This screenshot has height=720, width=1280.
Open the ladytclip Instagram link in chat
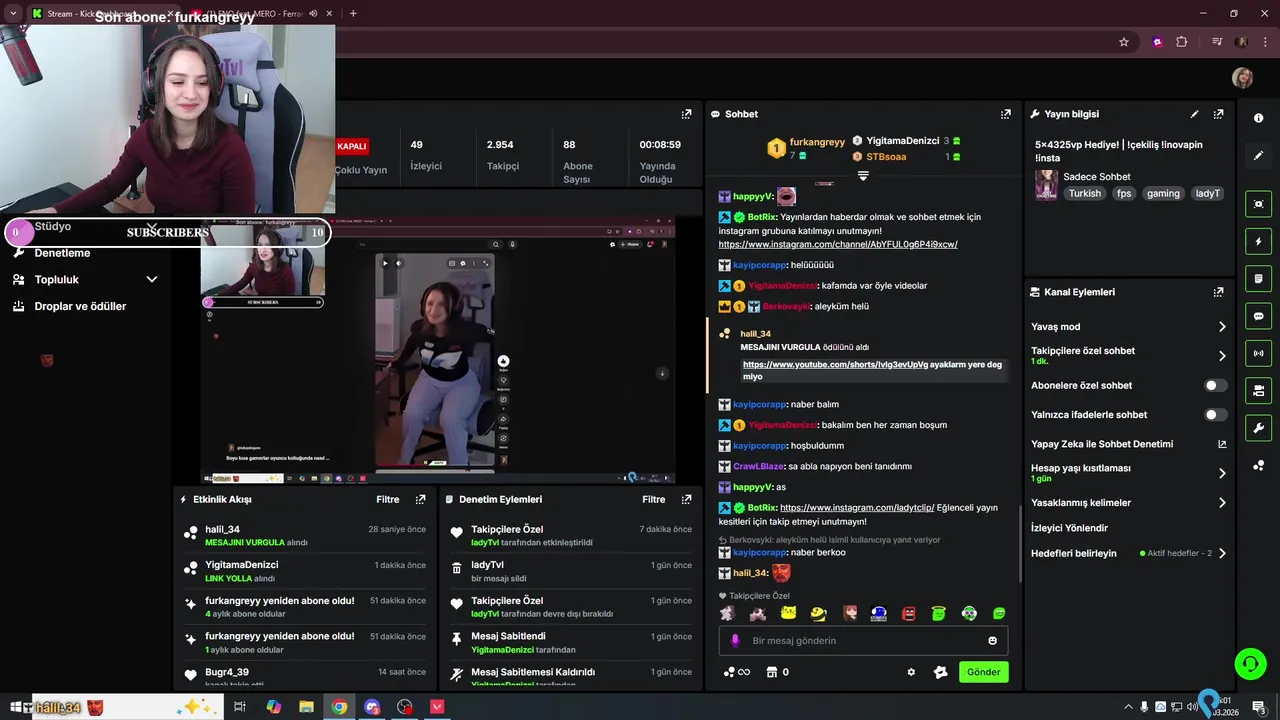point(857,508)
